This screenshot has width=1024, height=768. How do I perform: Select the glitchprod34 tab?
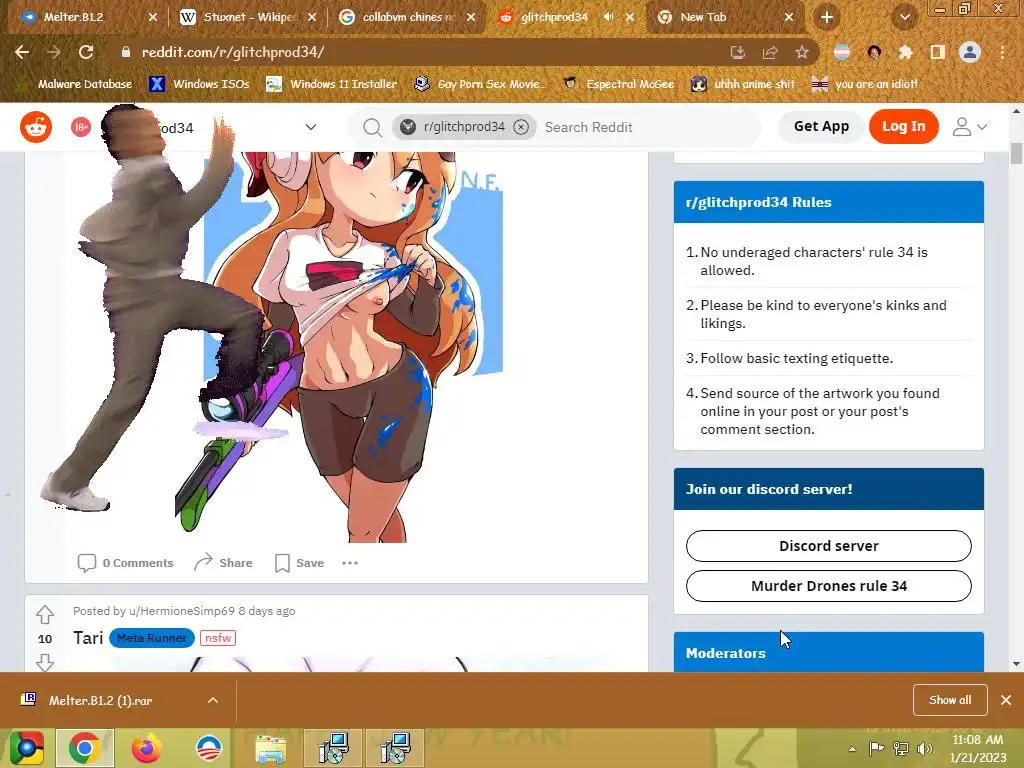click(566, 18)
